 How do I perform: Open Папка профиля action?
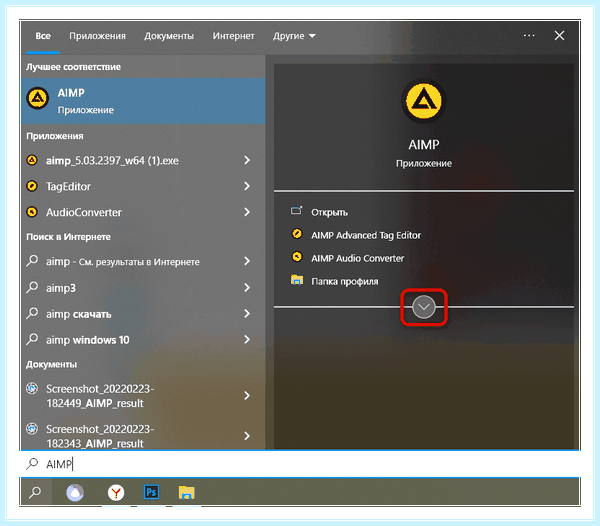coord(344,282)
